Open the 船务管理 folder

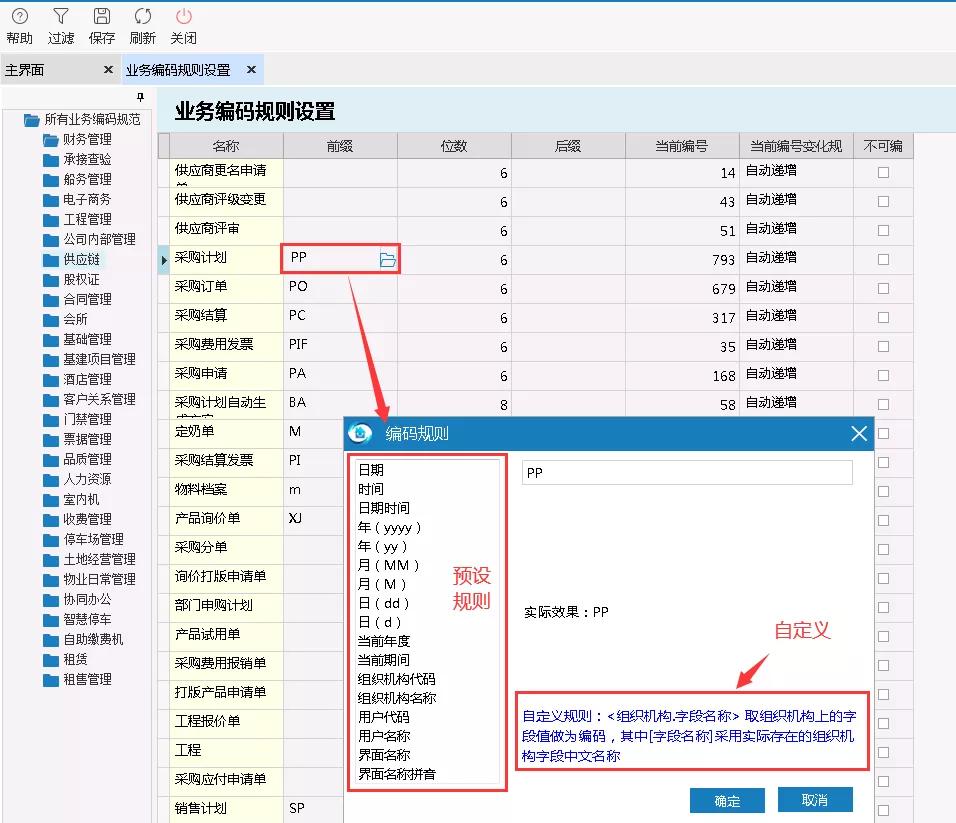pyautogui.click(x=77, y=180)
